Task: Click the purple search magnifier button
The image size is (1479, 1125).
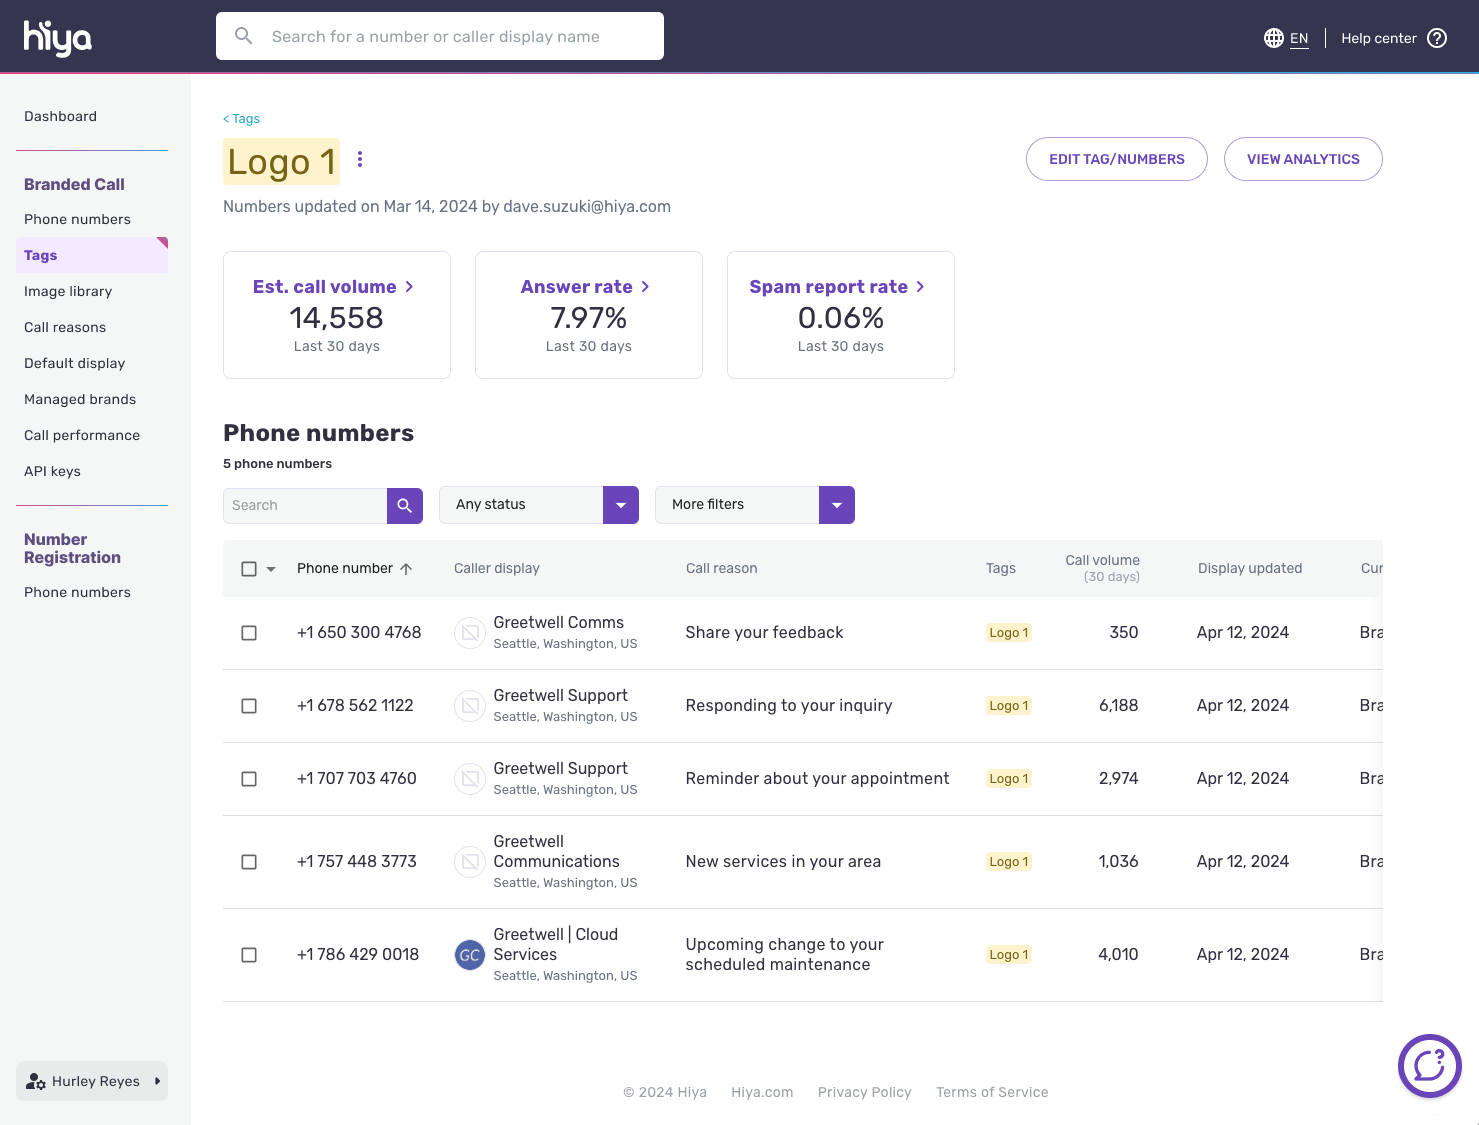Action: 405,506
